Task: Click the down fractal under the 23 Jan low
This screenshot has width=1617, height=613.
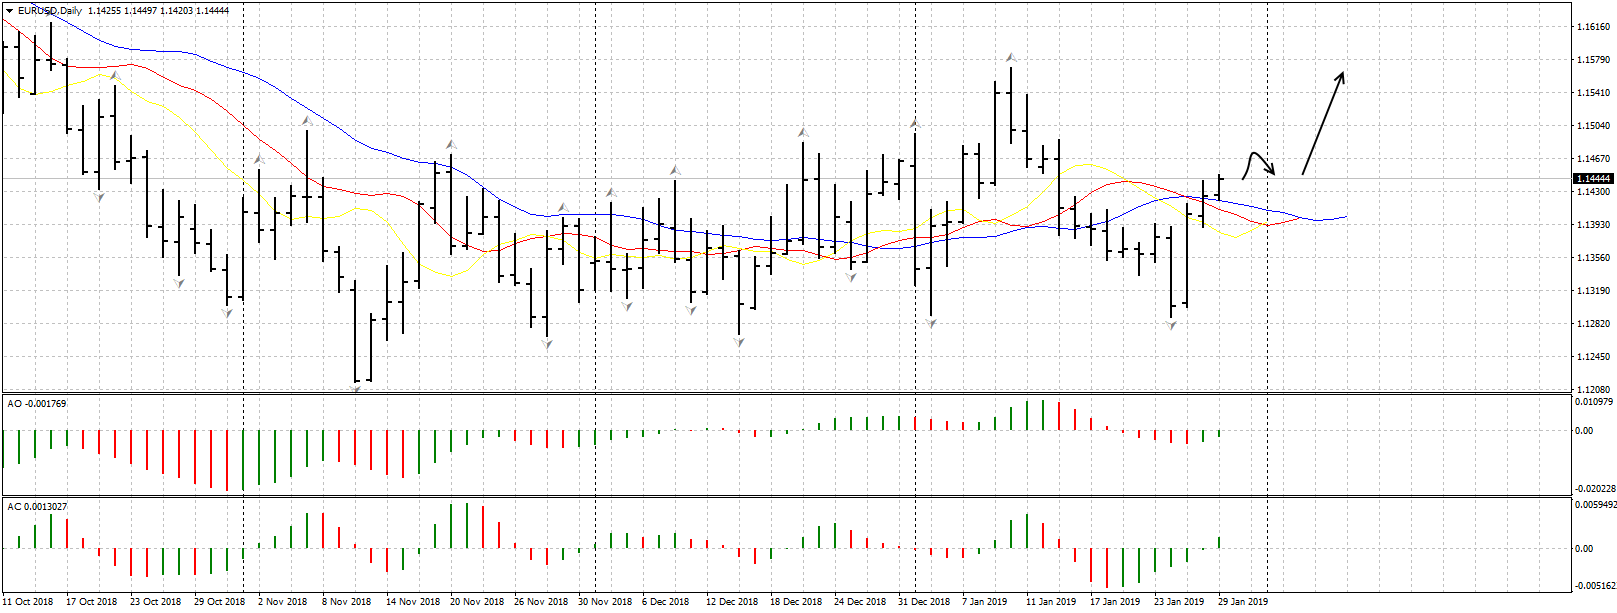Action: pyautogui.click(x=1171, y=324)
